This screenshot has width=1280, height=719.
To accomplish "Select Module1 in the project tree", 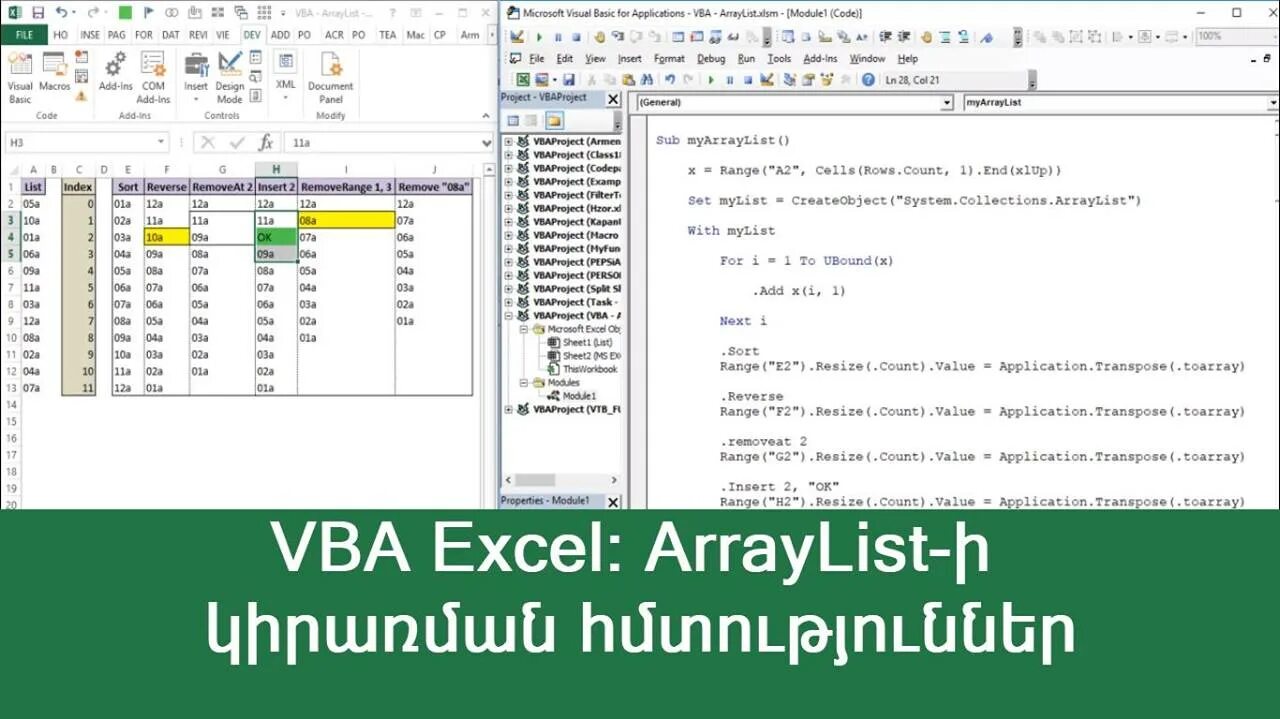I will click(580, 396).
